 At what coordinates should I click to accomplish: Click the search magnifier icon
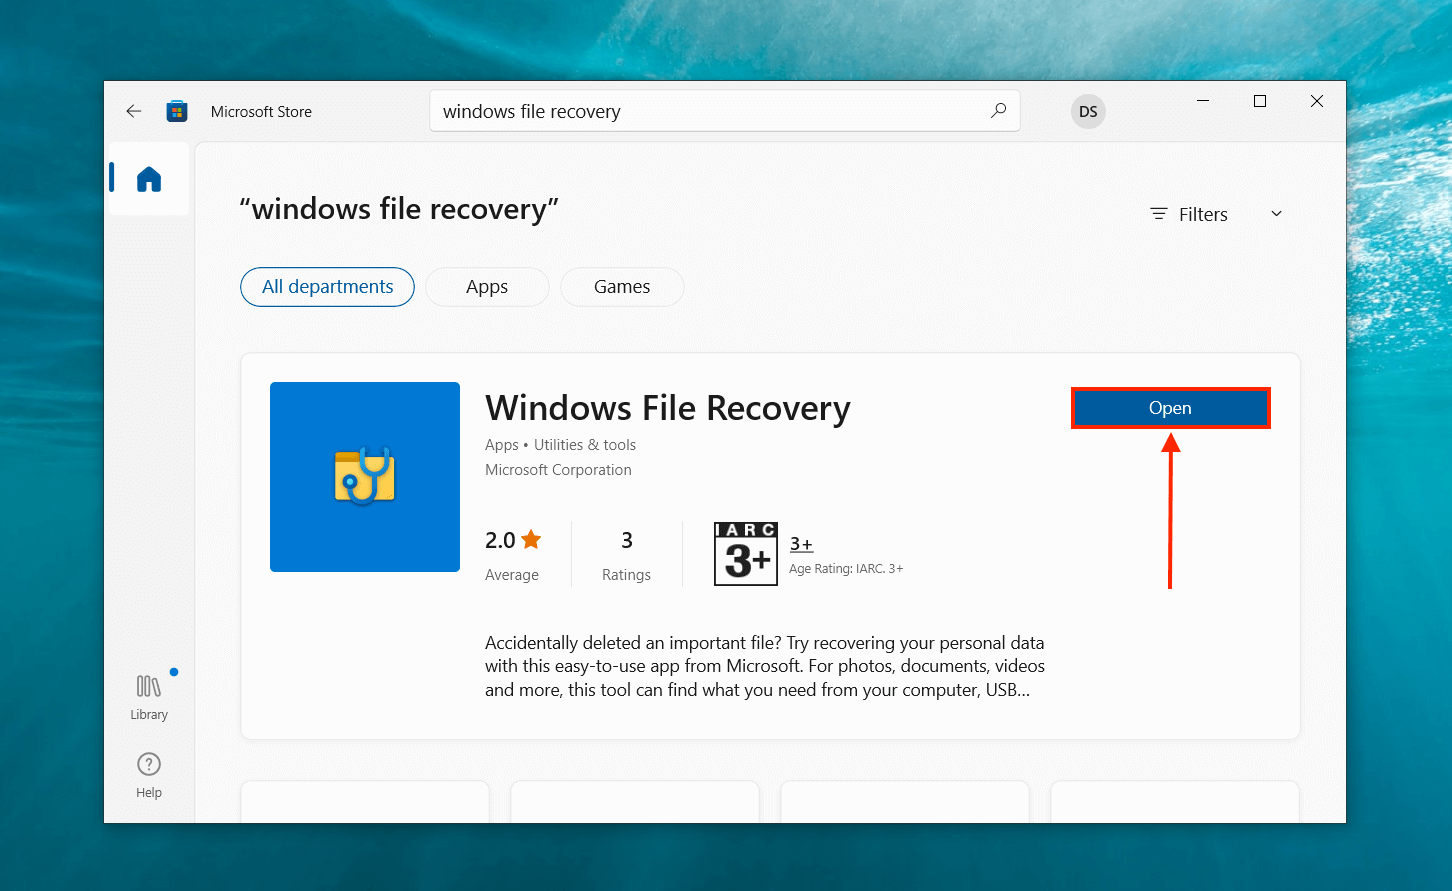[x=998, y=111]
